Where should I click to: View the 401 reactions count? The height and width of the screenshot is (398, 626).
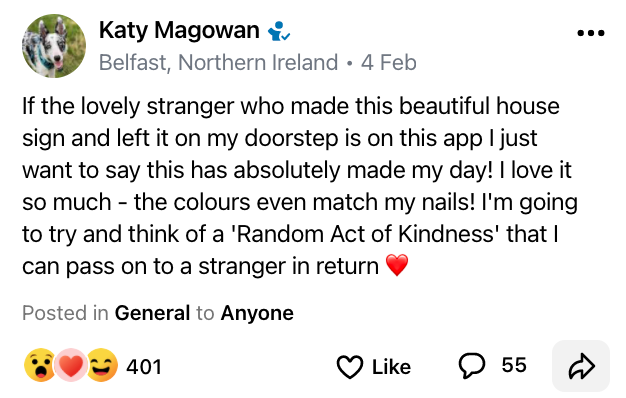(x=144, y=366)
